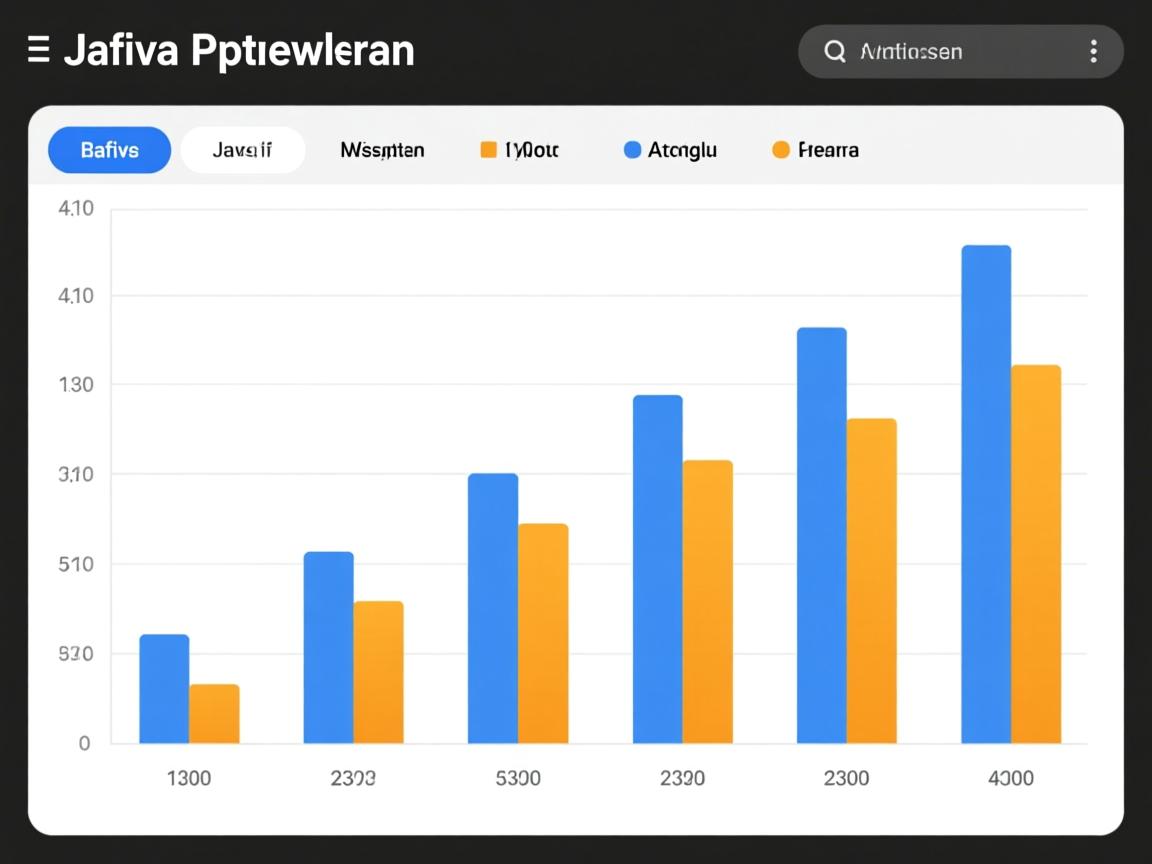Select the Bafivs tab
1152x864 pixels.
click(110, 151)
